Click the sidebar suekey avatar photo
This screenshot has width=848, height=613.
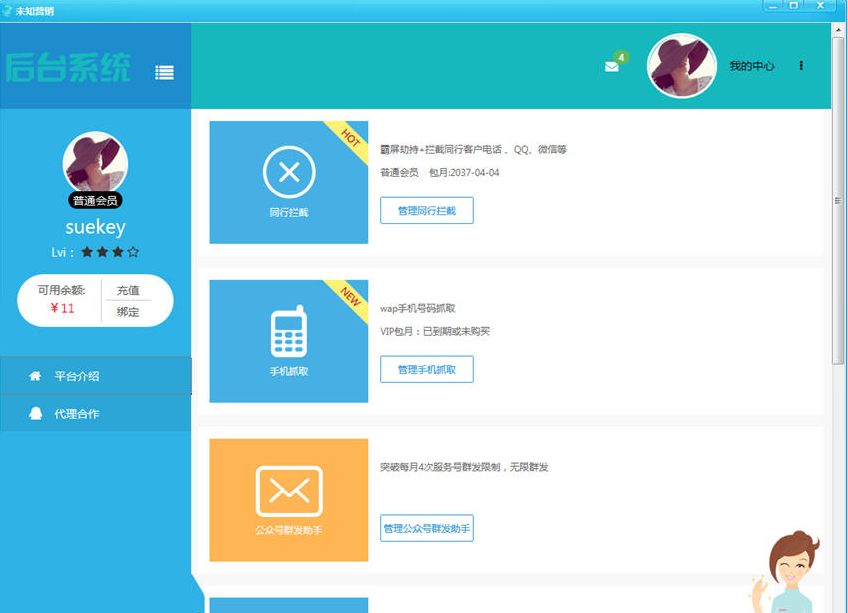(95, 162)
